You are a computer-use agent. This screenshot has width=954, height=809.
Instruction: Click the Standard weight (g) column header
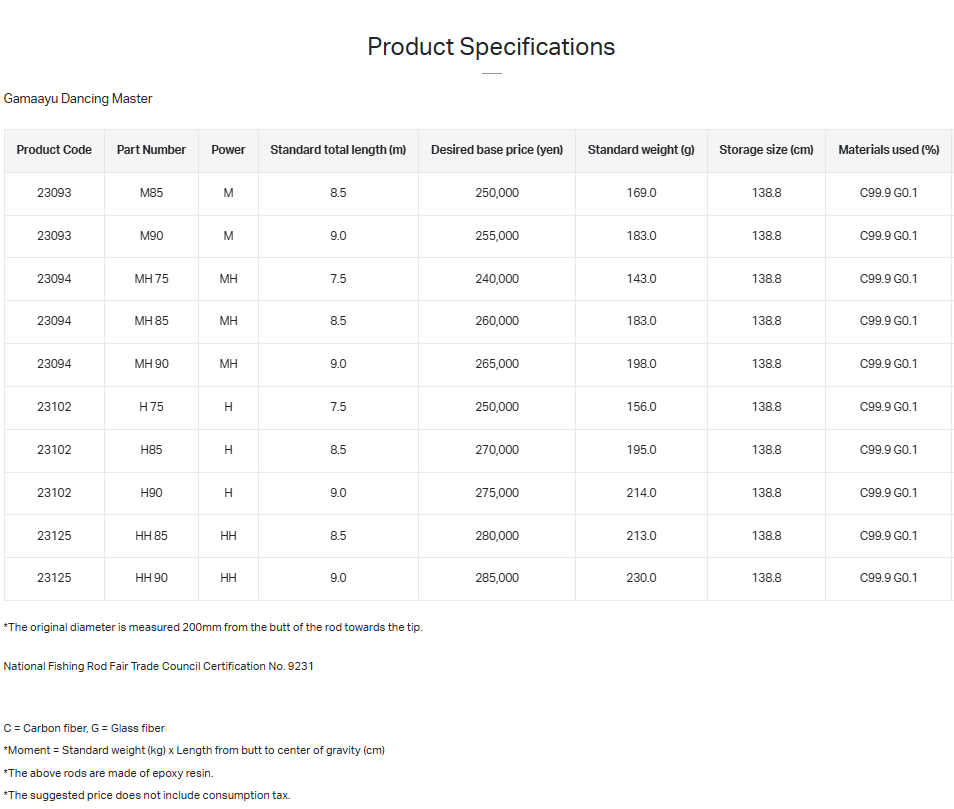(x=641, y=150)
